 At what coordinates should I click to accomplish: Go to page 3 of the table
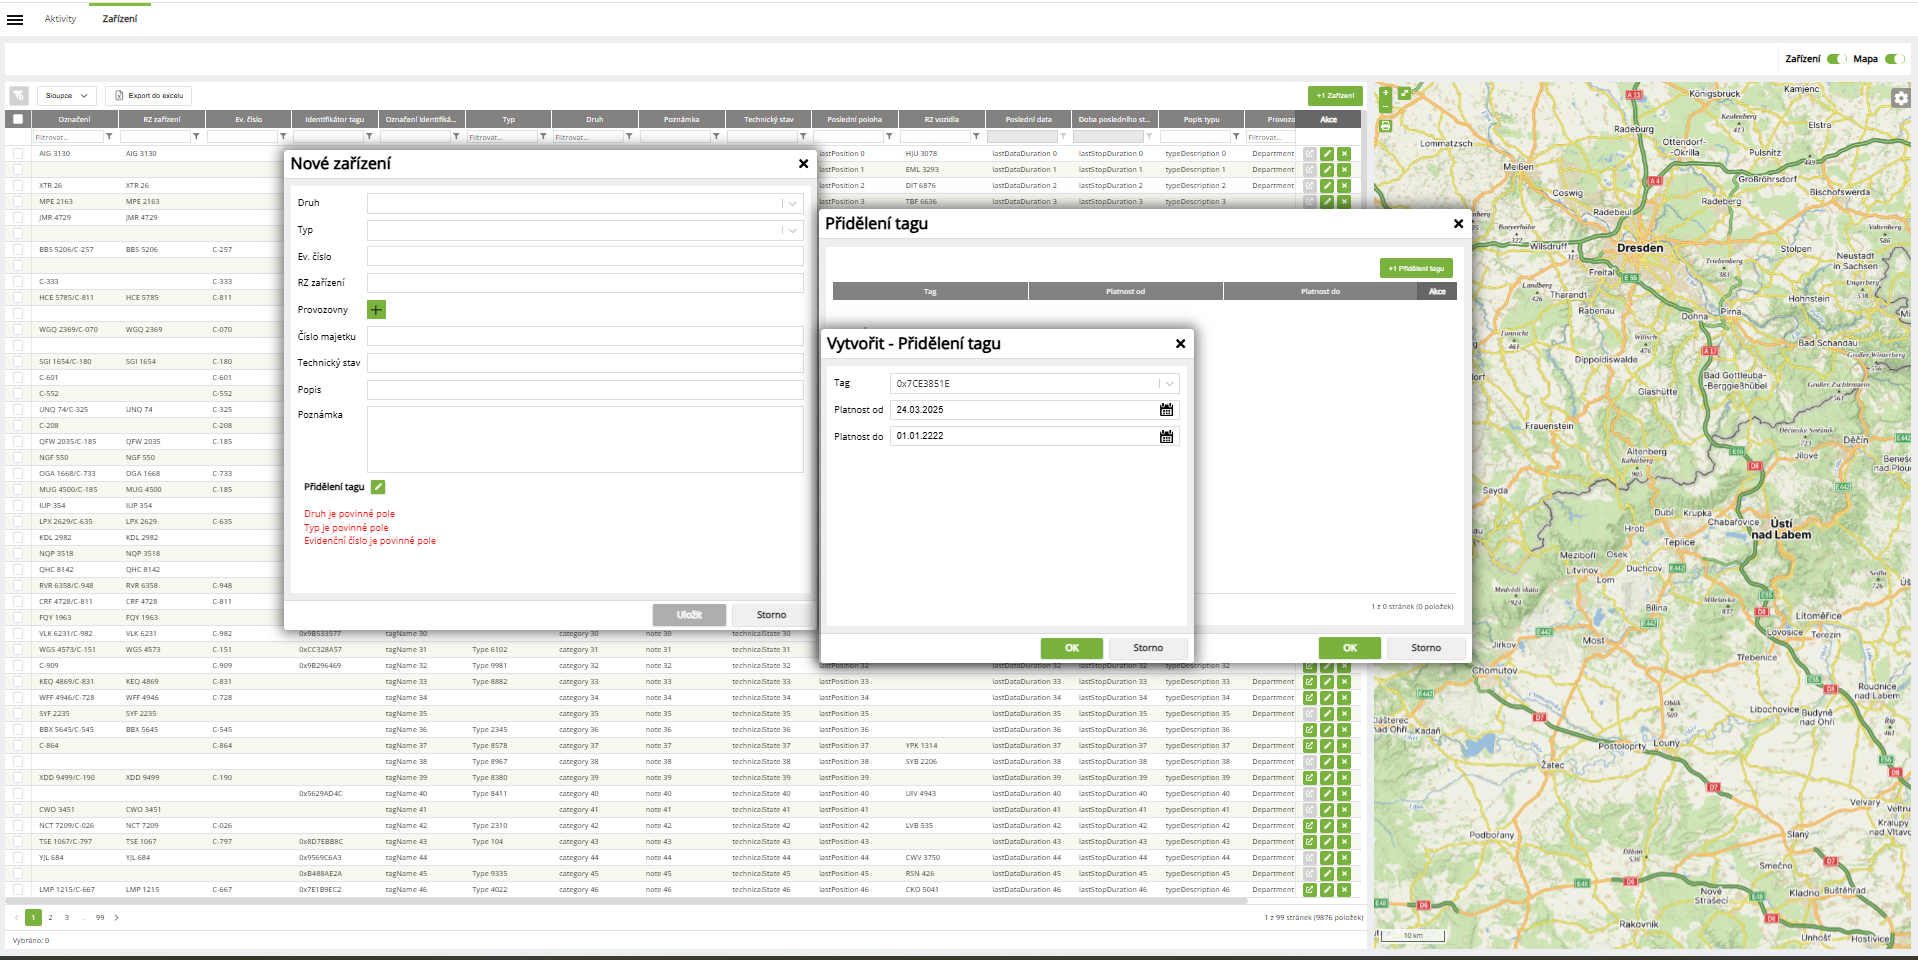click(x=67, y=917)
